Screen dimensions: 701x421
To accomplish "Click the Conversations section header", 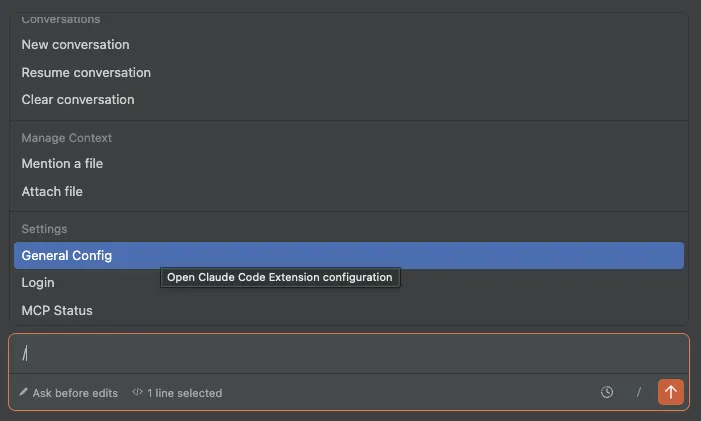I will click(x=61, y=19).
